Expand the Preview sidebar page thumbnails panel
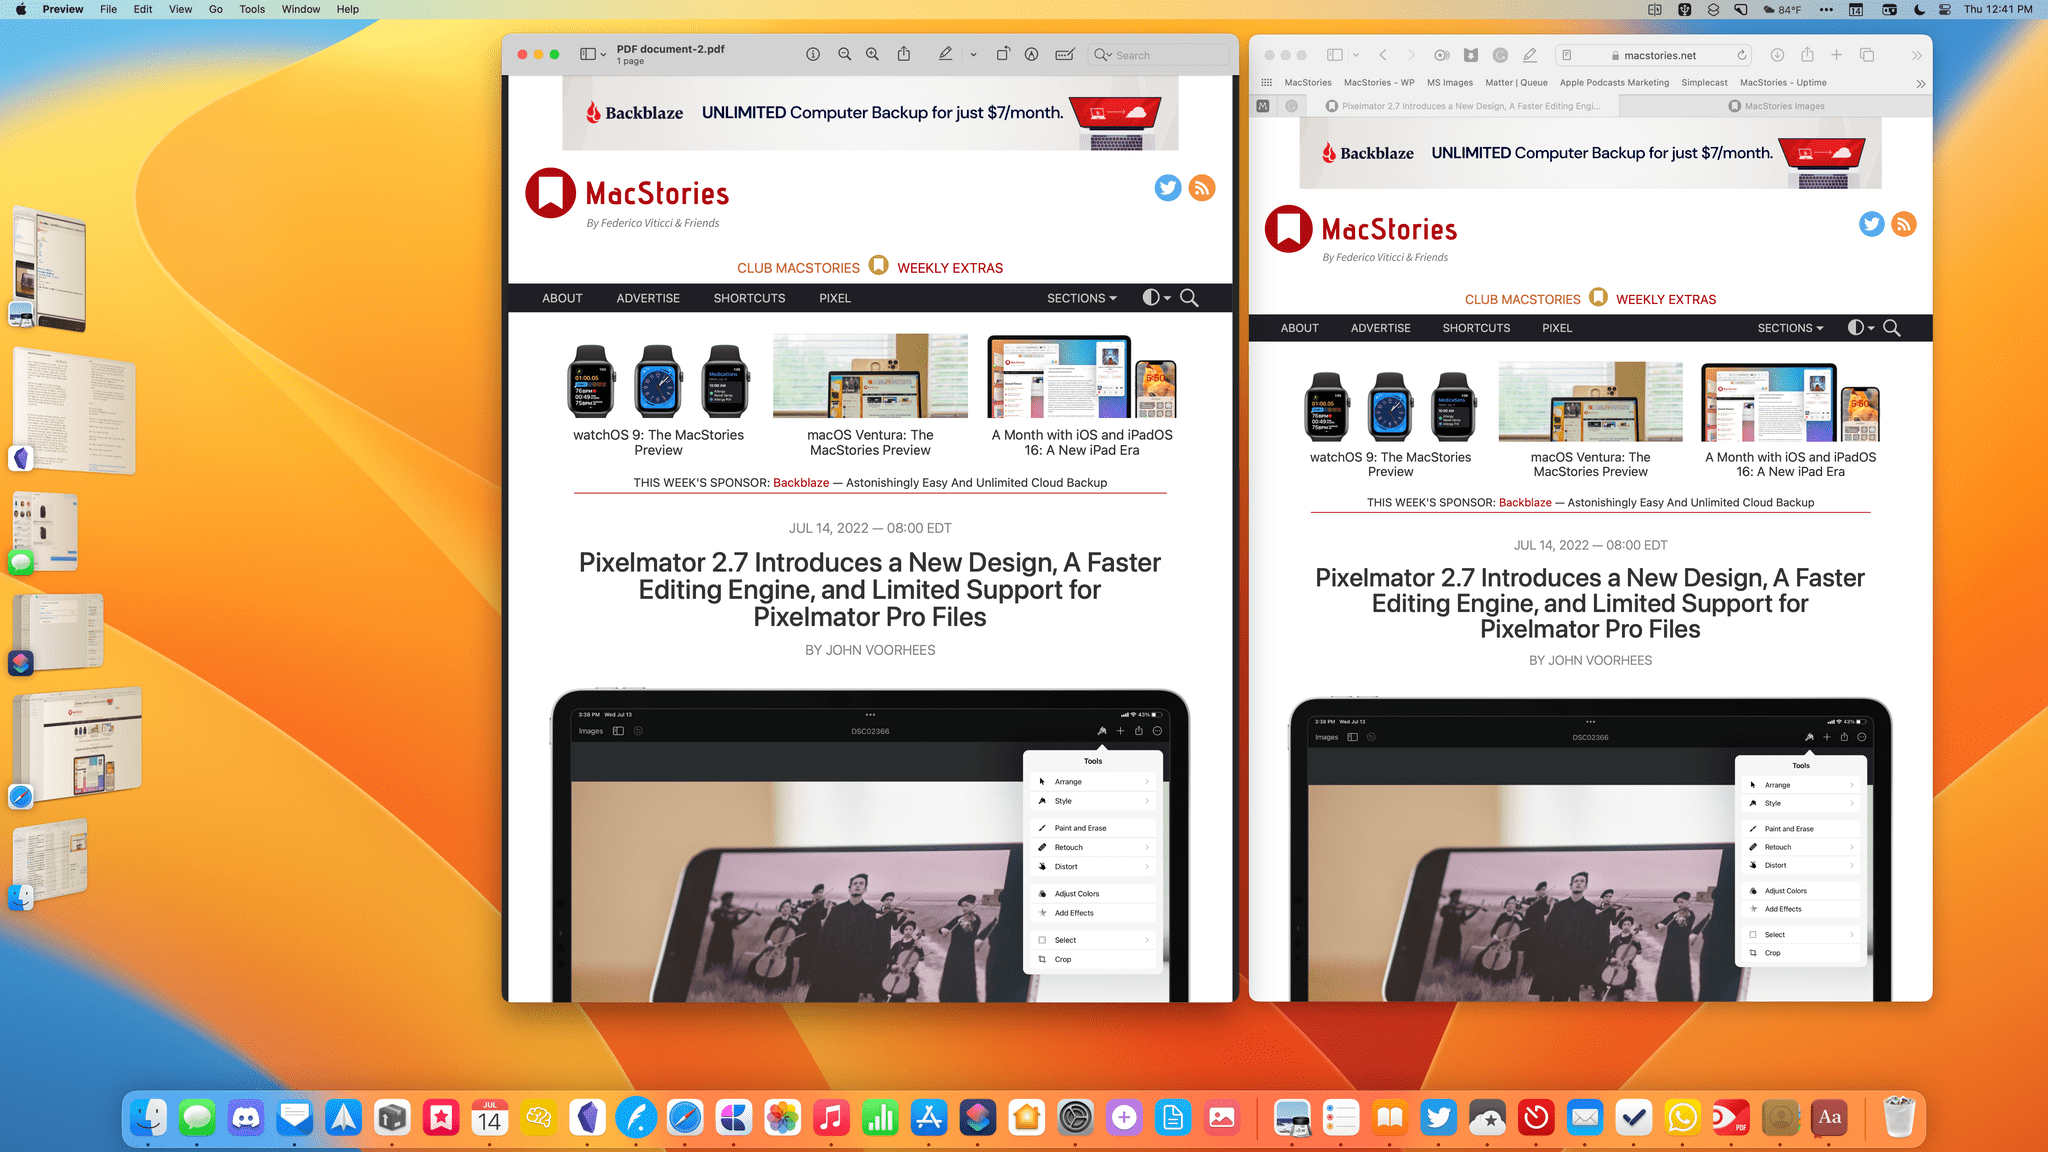The height and width of the screenshot is (1152, 2048). [x=587, y=55]
